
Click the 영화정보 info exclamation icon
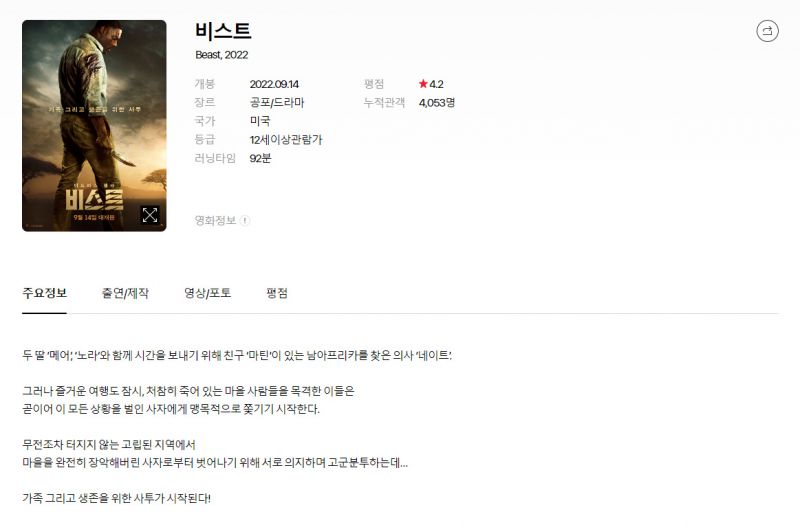coord(245,220)
